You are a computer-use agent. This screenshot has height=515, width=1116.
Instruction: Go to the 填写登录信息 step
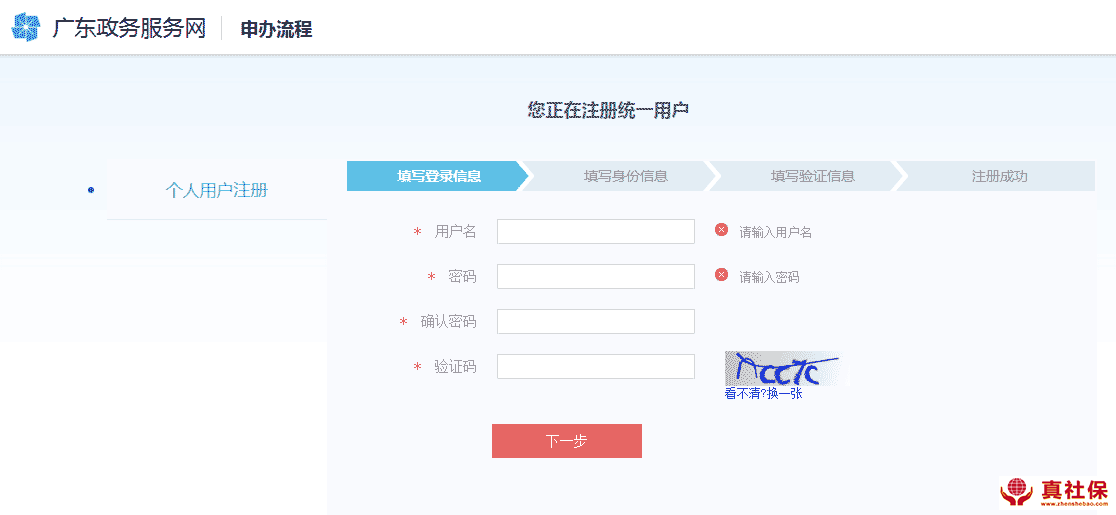pos(438,176)
